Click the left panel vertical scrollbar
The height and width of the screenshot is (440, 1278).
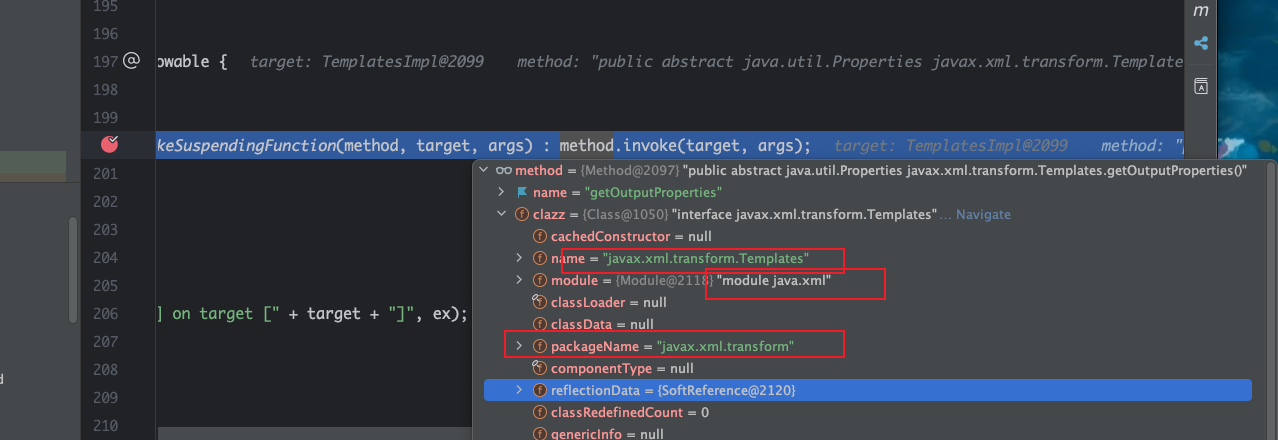[x=72, y=270]
